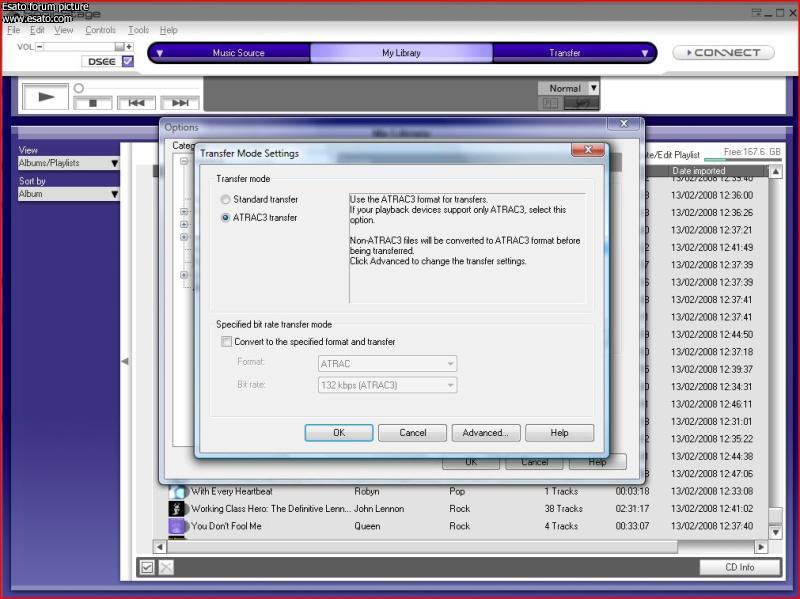Click the horizontal scrollbar of the album list
This screenshot has height=599, width=800.
pos(422,547)
